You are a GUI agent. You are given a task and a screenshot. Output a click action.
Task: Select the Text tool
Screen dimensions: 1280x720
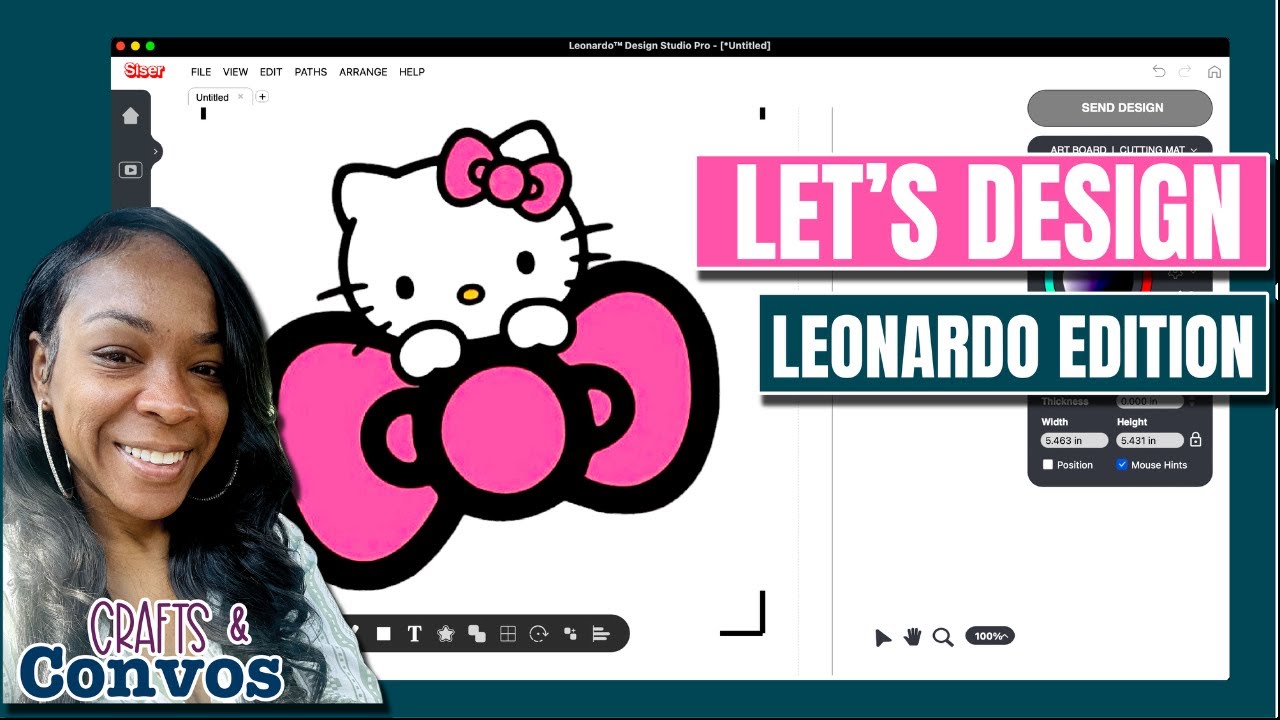[414, 633]
